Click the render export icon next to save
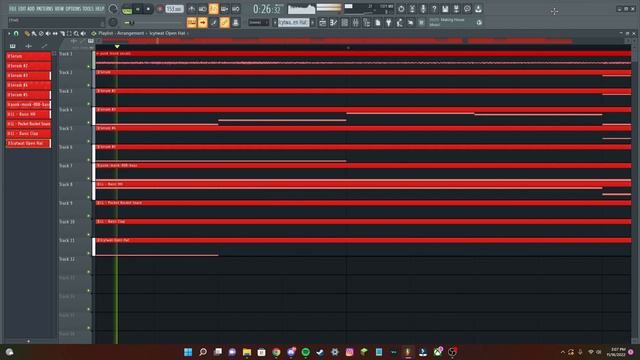 [456, 9]
